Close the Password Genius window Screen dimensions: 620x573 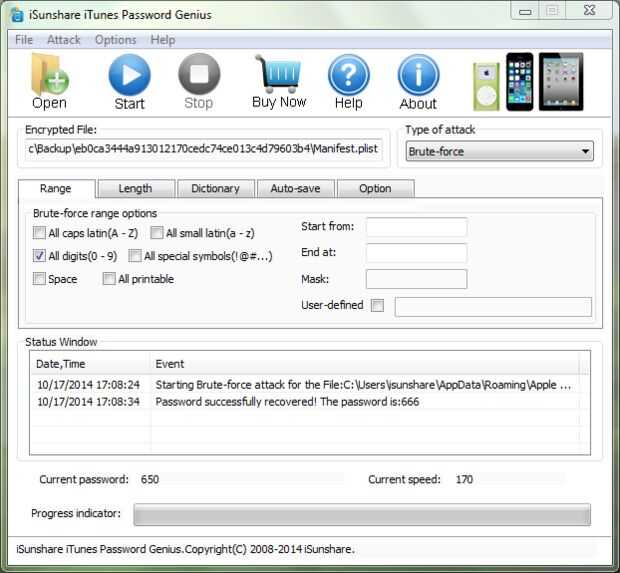coord(589,10)
